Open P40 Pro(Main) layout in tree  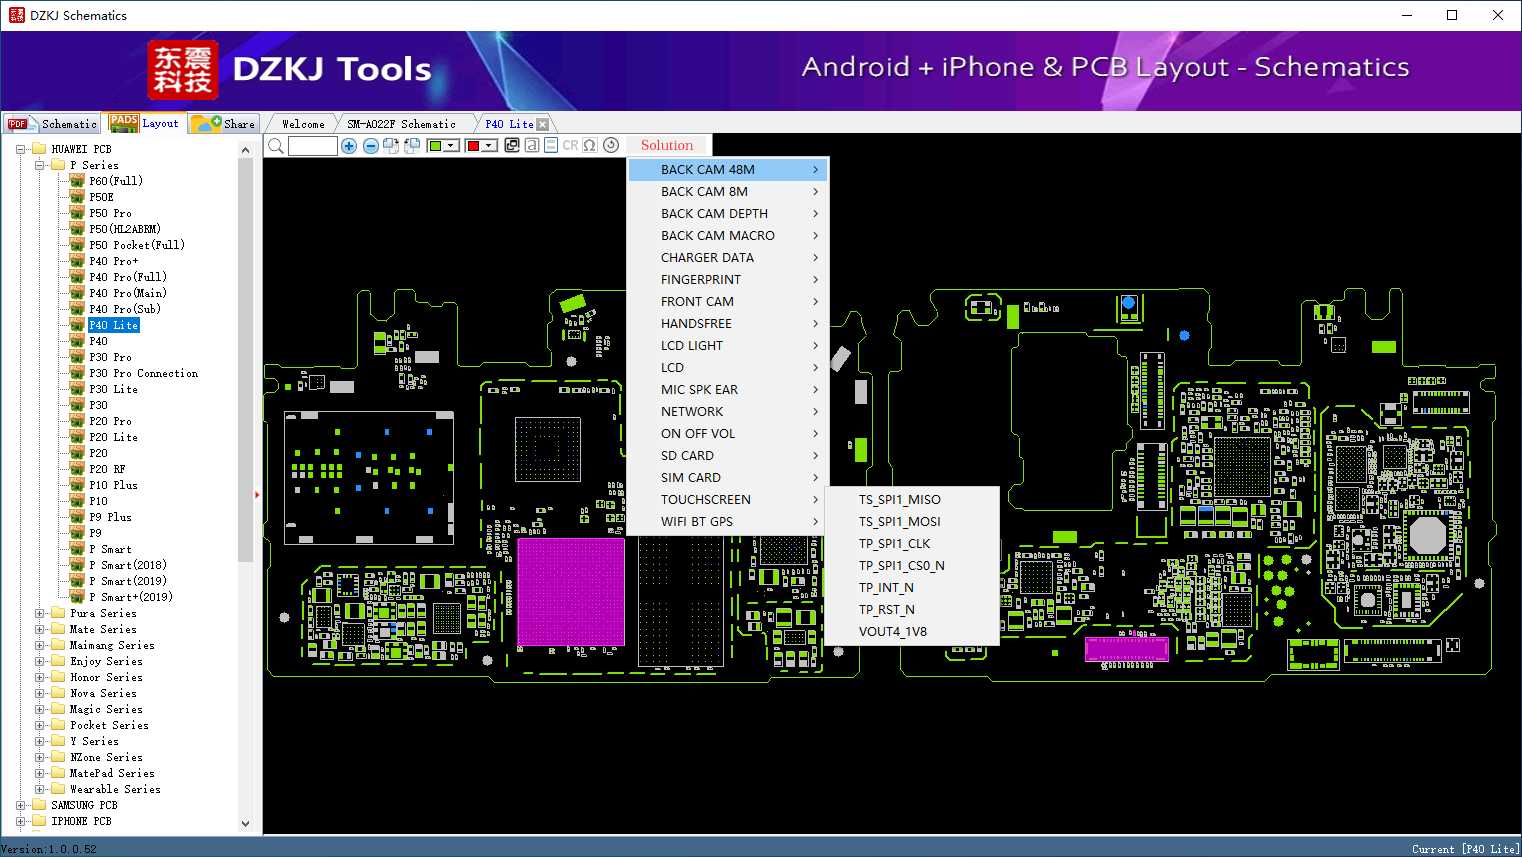(128, 293)
